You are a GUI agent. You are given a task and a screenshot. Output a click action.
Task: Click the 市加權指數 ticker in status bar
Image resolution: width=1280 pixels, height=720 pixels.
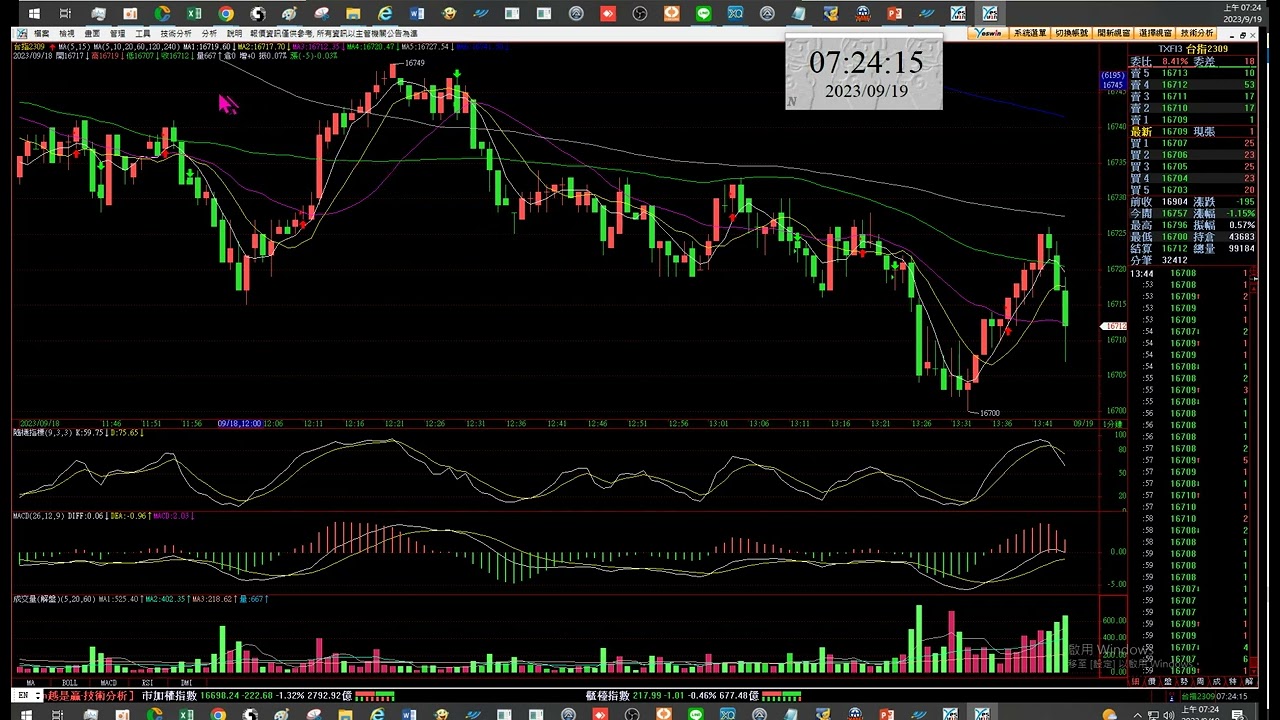(169, 696)
